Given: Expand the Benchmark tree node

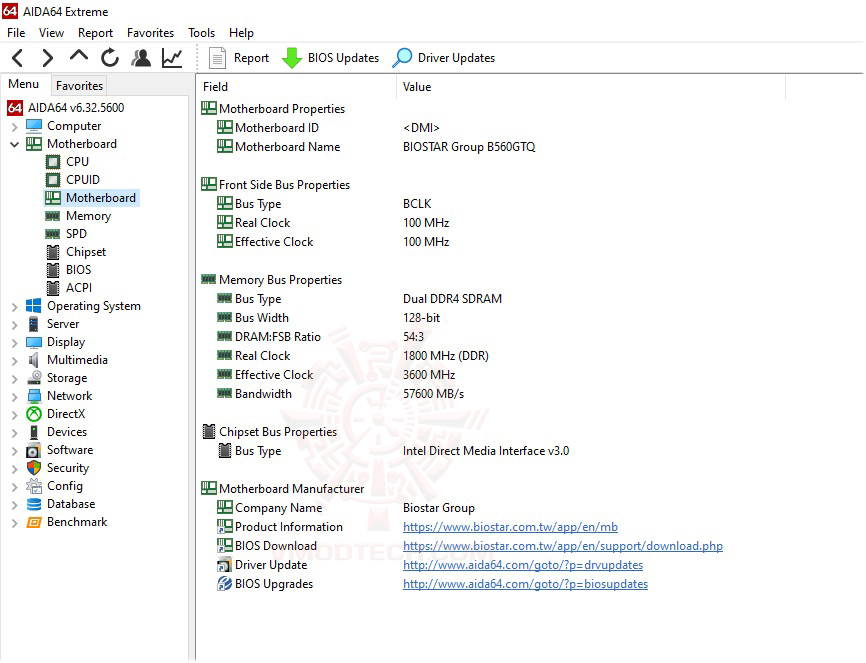Looking at the screenshot, I should click(x=14, y=523).
